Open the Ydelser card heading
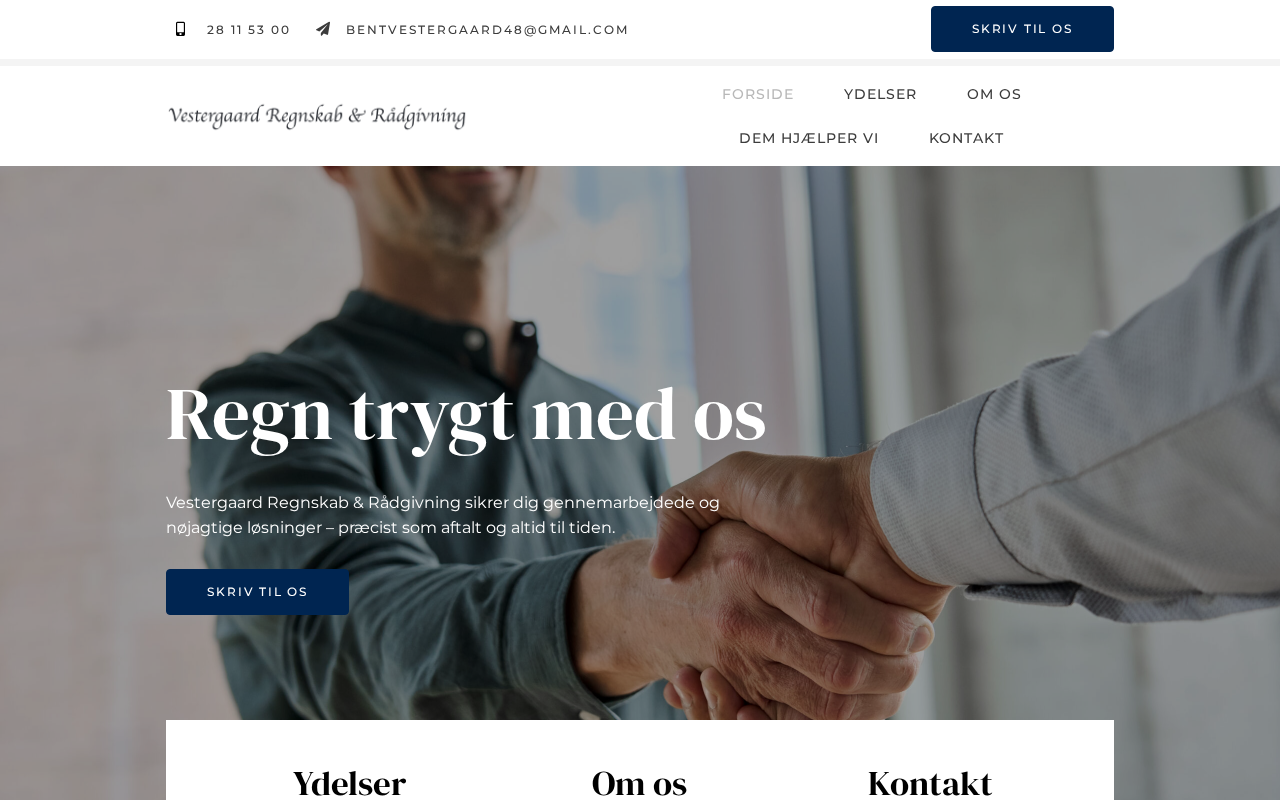This screenshot has width=1280, height=800. click(349, 782)
